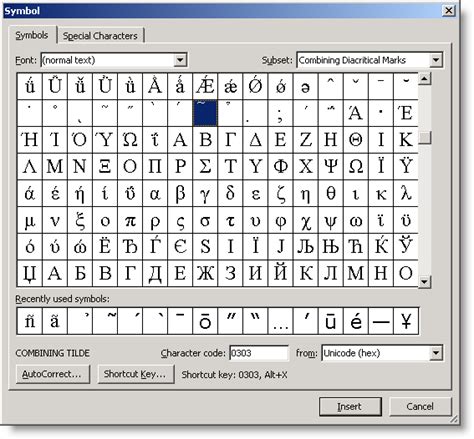Select the Cyrillic Ъ-like Ђ symbol
Image resolution: width=474 pixels, height=439 pixels.
130,247
